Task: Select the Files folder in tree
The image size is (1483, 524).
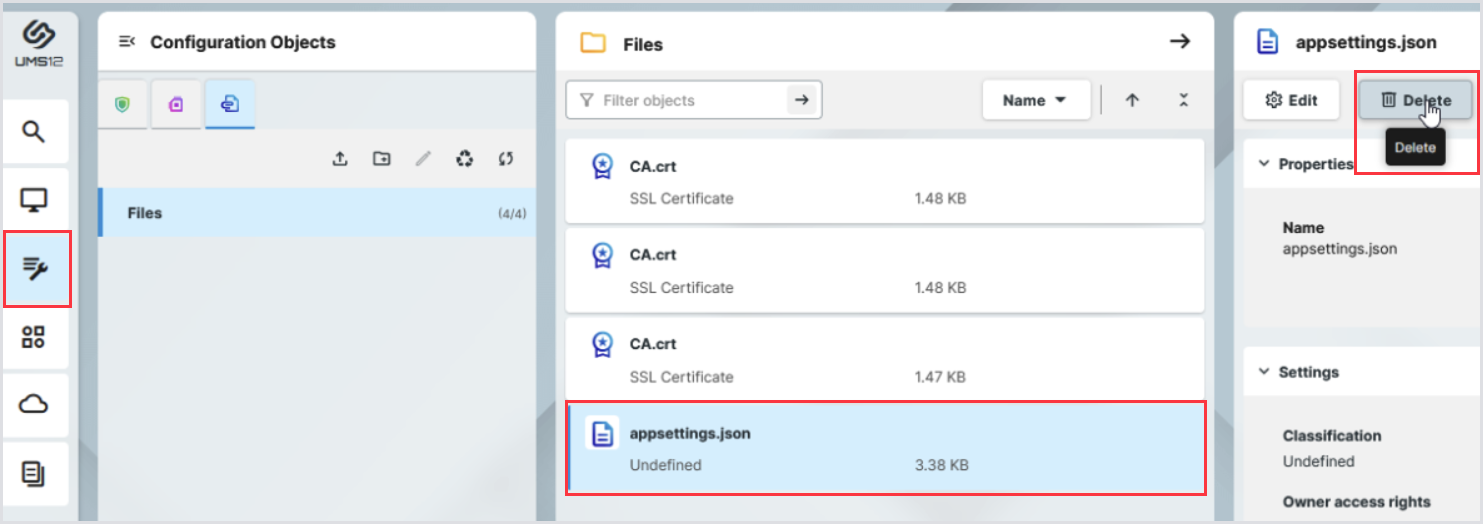Action: click(145, 213)
